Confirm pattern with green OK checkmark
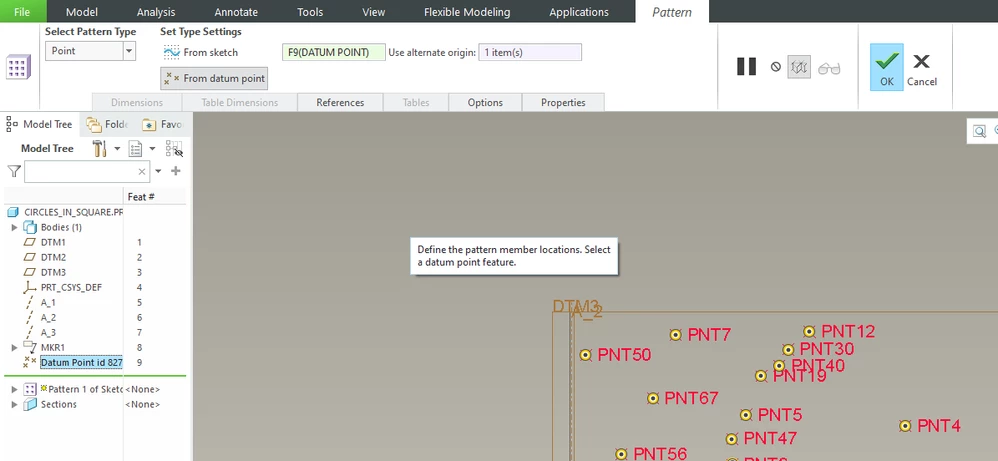998x461 pixels. click(887, 67)
